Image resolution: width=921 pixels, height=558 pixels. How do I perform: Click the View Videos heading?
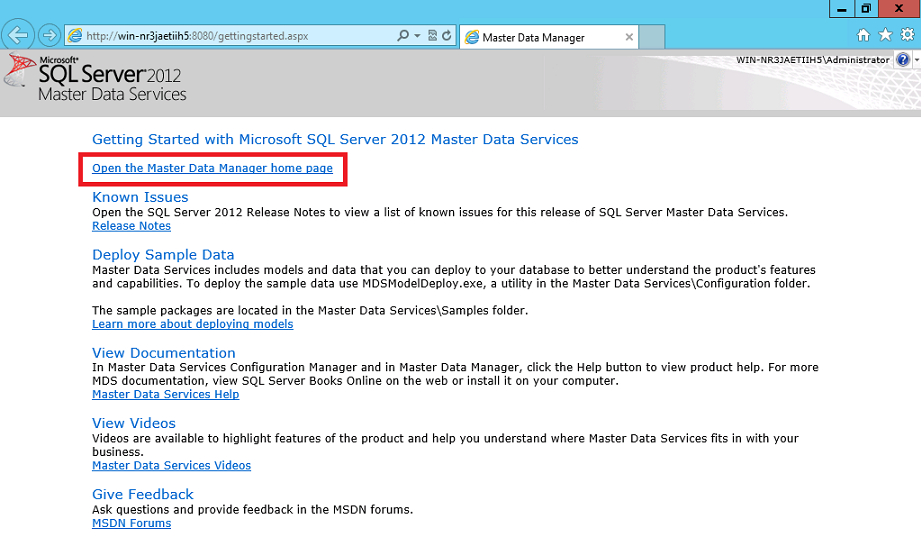[133, 423]
